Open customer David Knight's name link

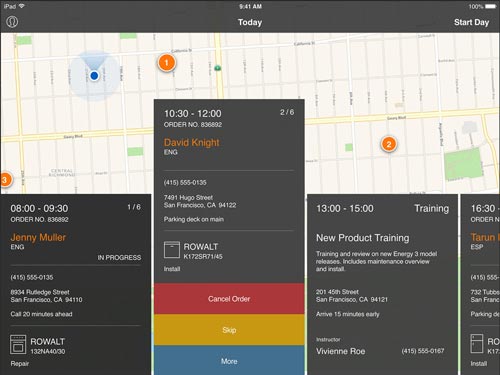pyautogui.click(x=192, y=142)
